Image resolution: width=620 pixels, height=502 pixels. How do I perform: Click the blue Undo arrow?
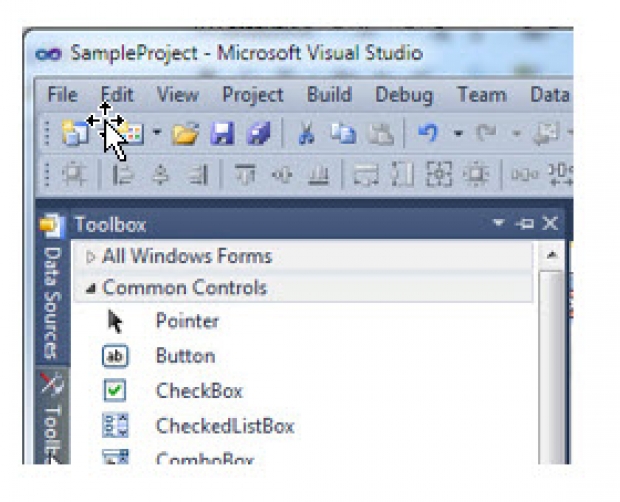(428, 133)
